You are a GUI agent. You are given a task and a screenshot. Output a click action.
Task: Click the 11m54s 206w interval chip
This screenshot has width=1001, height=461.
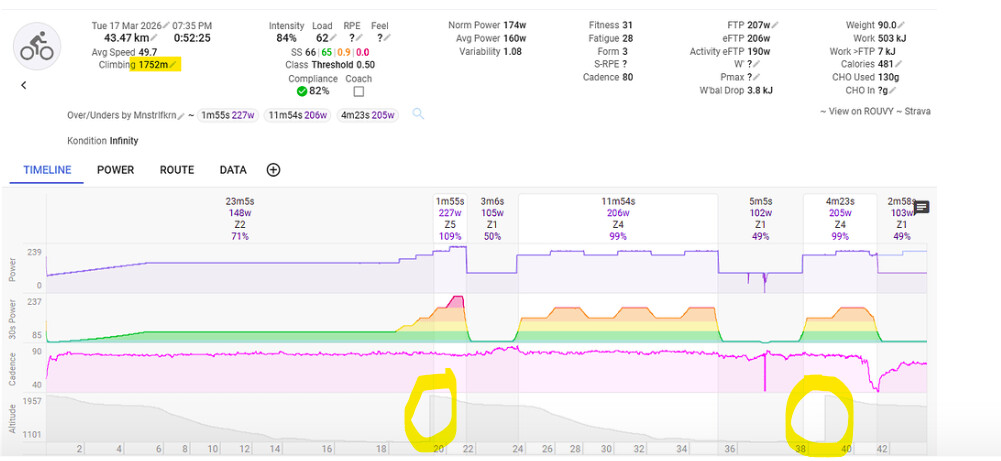point(298,114)
